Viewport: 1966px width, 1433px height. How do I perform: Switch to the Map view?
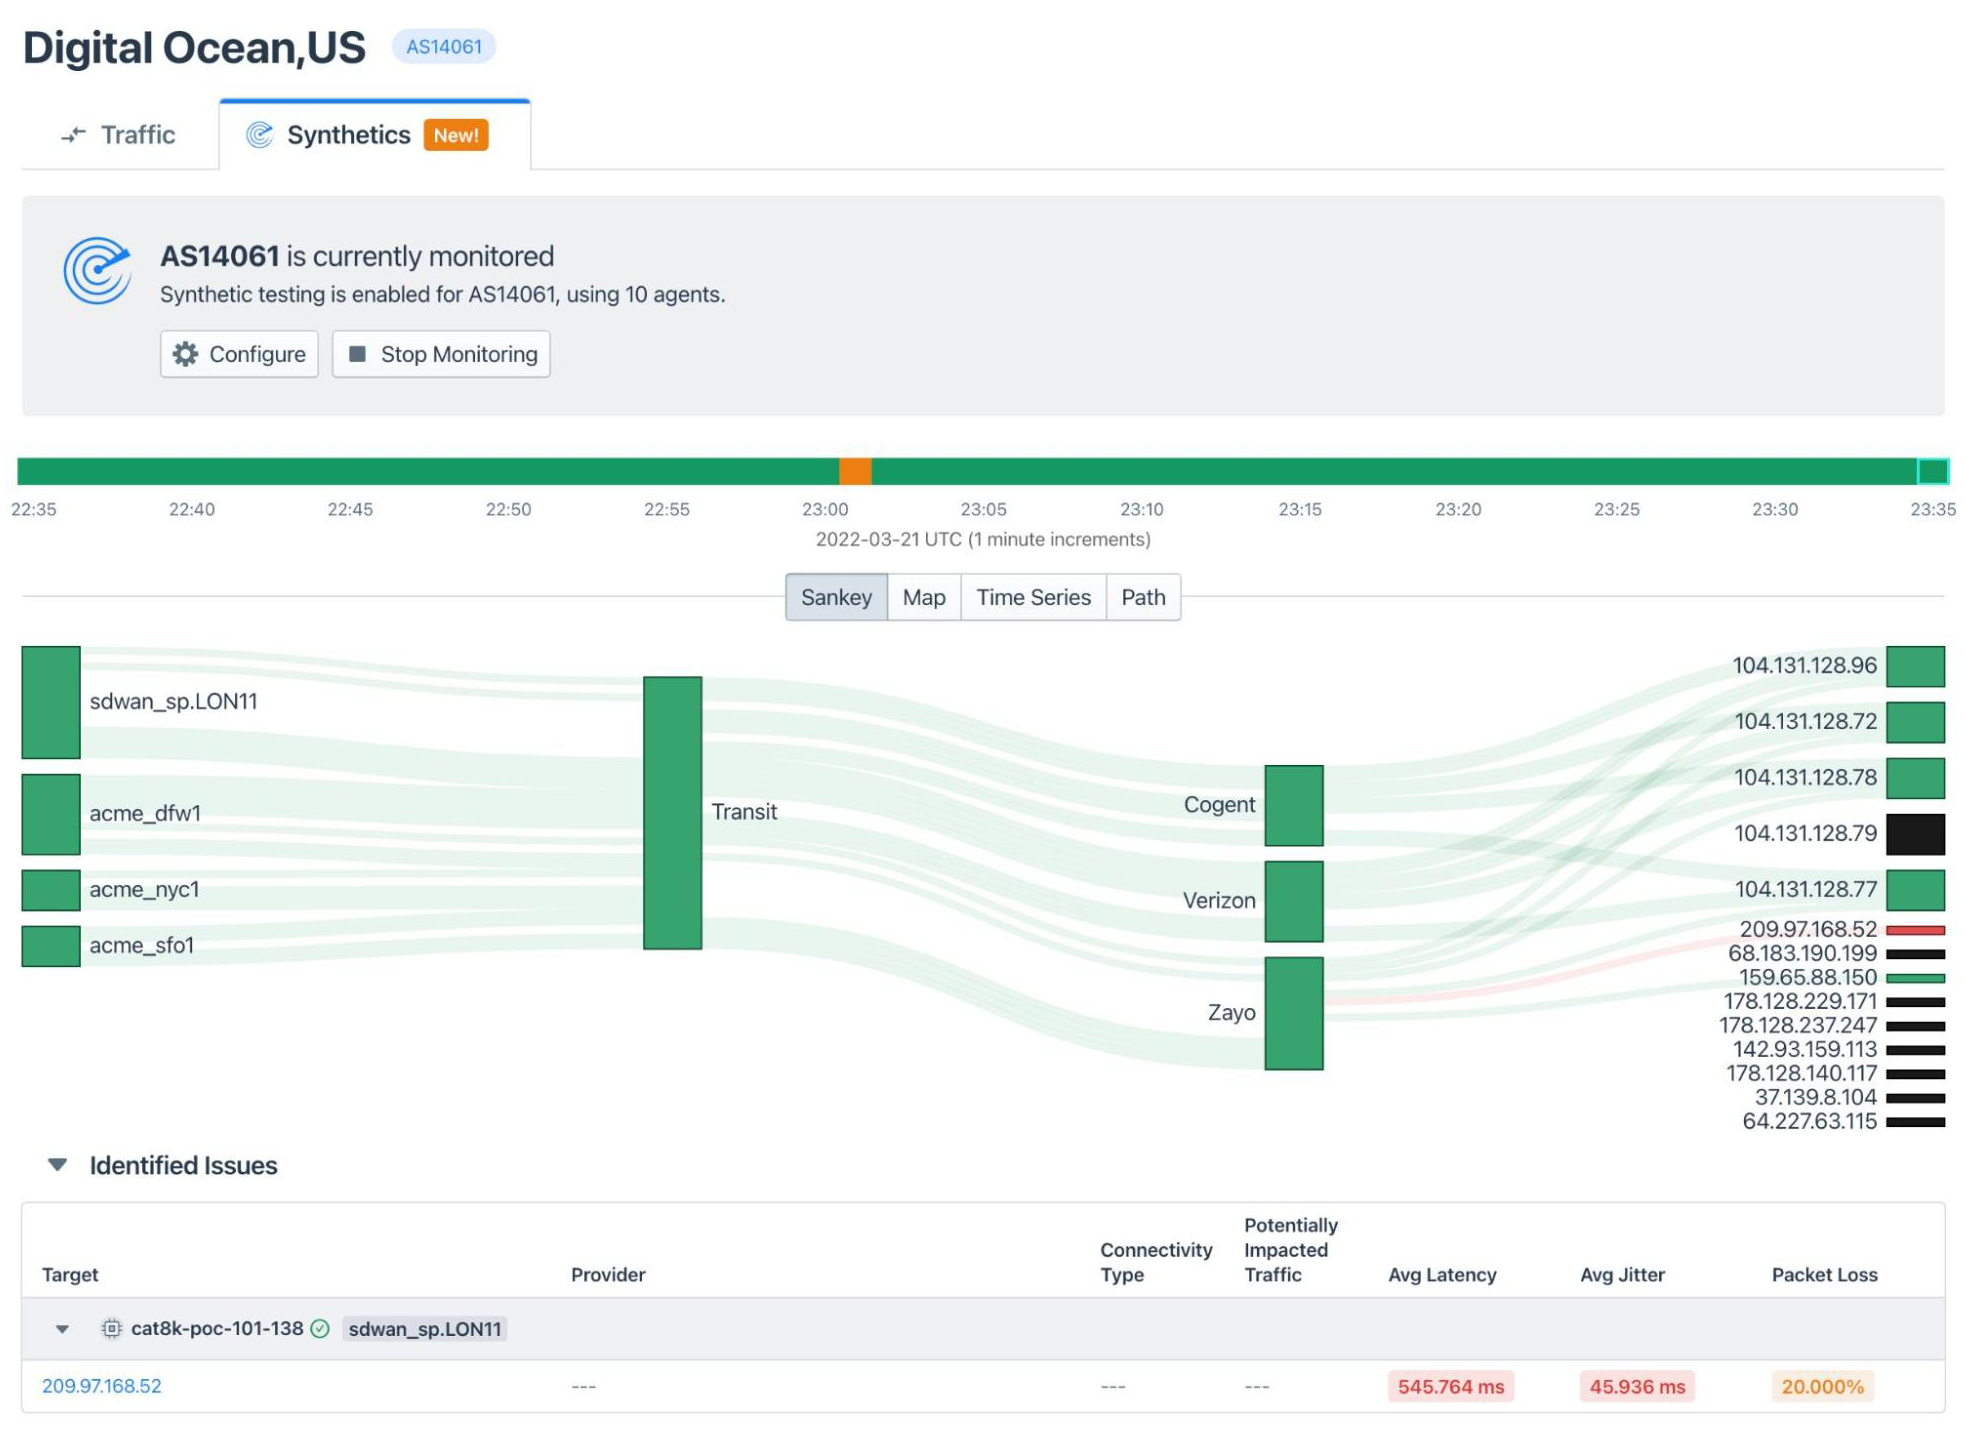tap(923, 597)
